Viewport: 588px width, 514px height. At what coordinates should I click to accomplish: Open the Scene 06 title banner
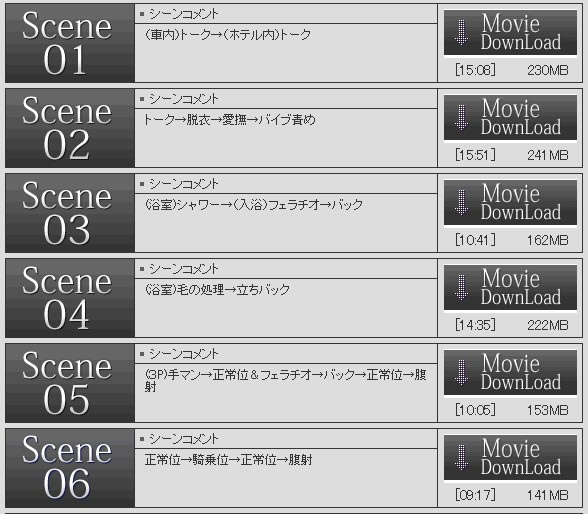[x=70, y=468]
